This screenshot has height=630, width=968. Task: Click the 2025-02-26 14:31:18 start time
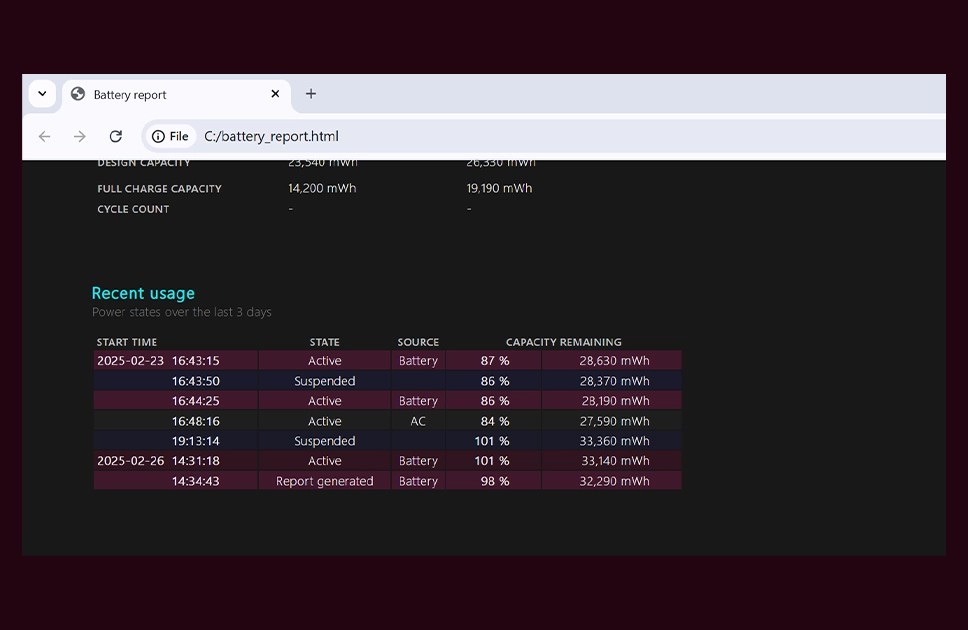[158, 461]
